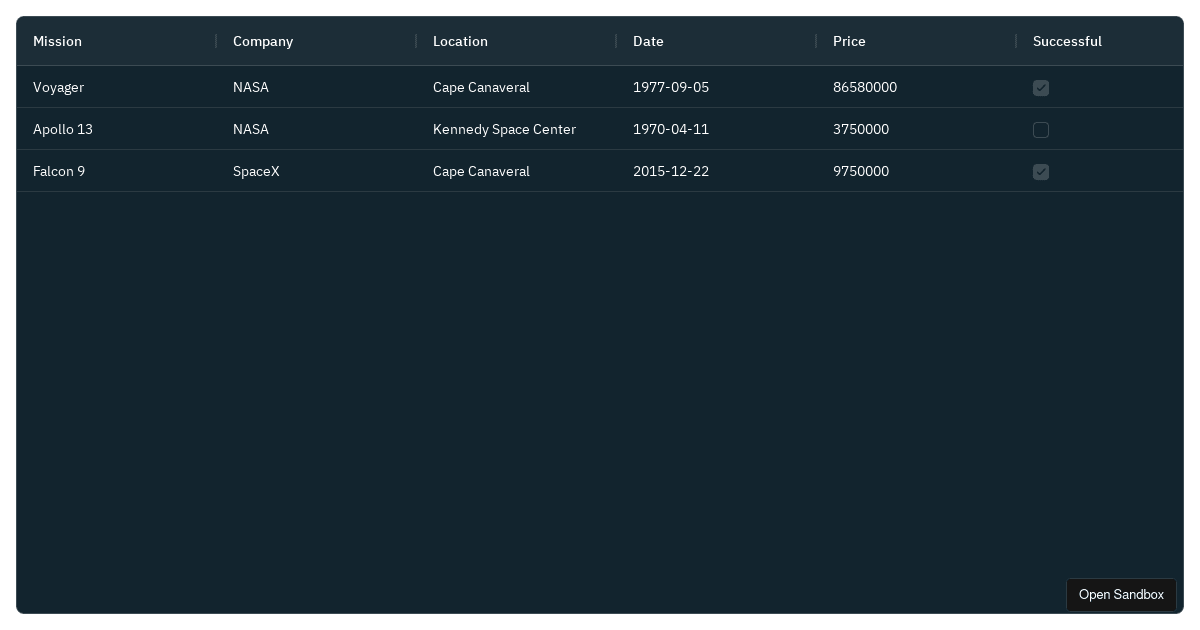Select the Apollo 13 mission row
1200x630 pixels.
[63, 129]
